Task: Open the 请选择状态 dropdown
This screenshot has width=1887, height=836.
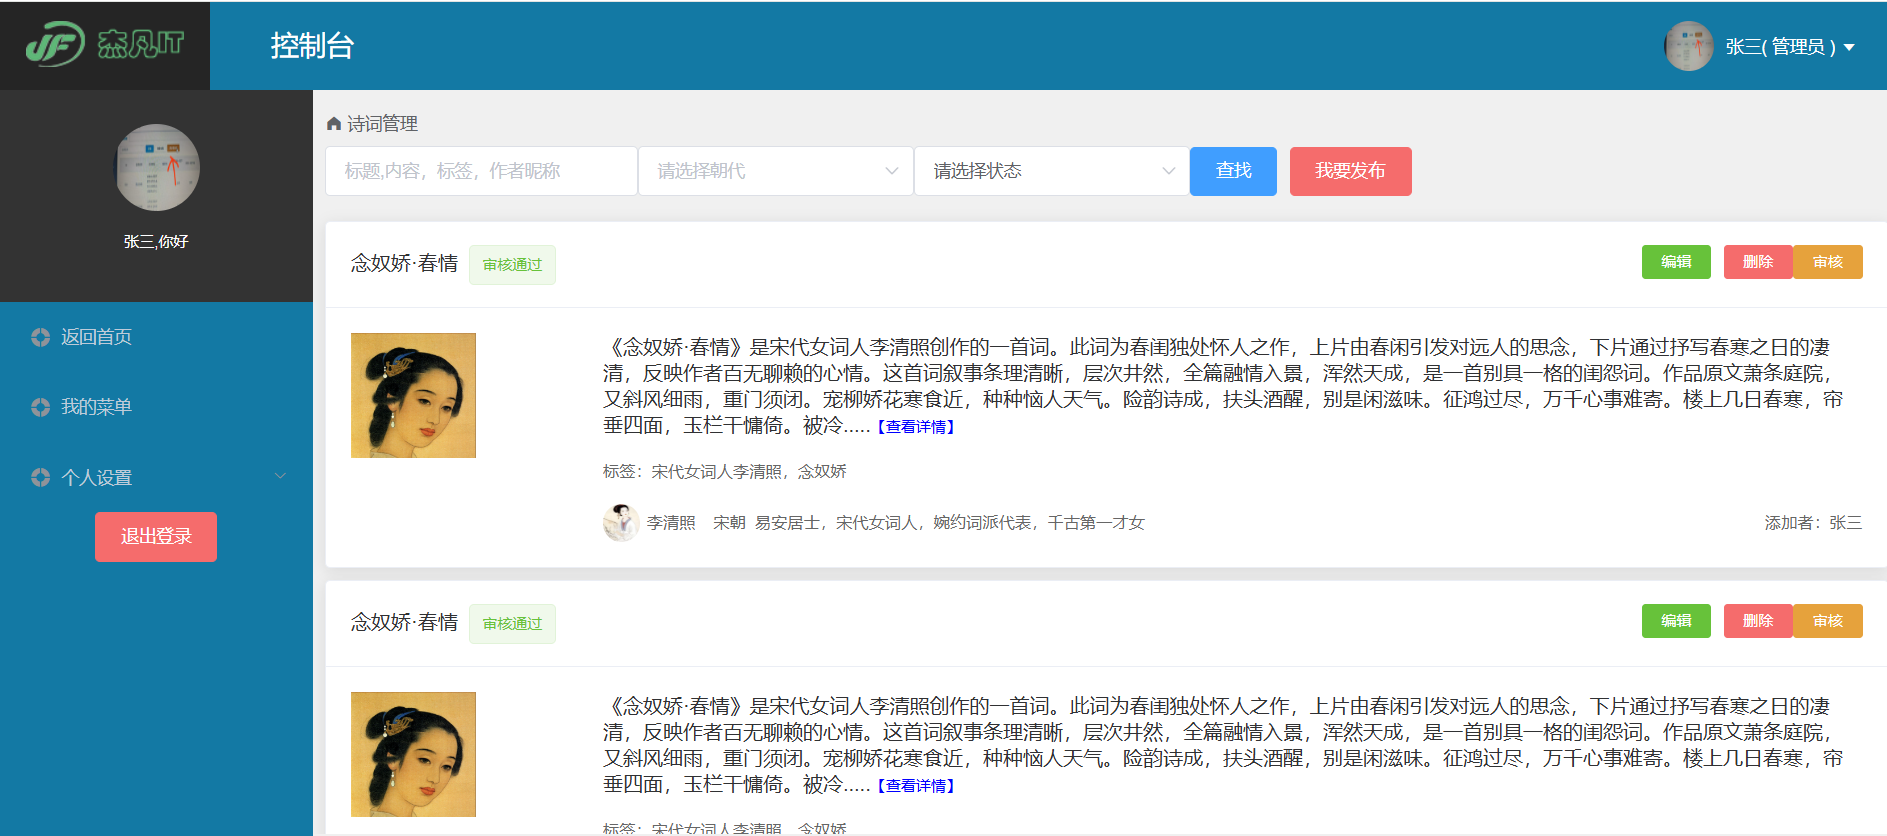Action: point(1052,171)
